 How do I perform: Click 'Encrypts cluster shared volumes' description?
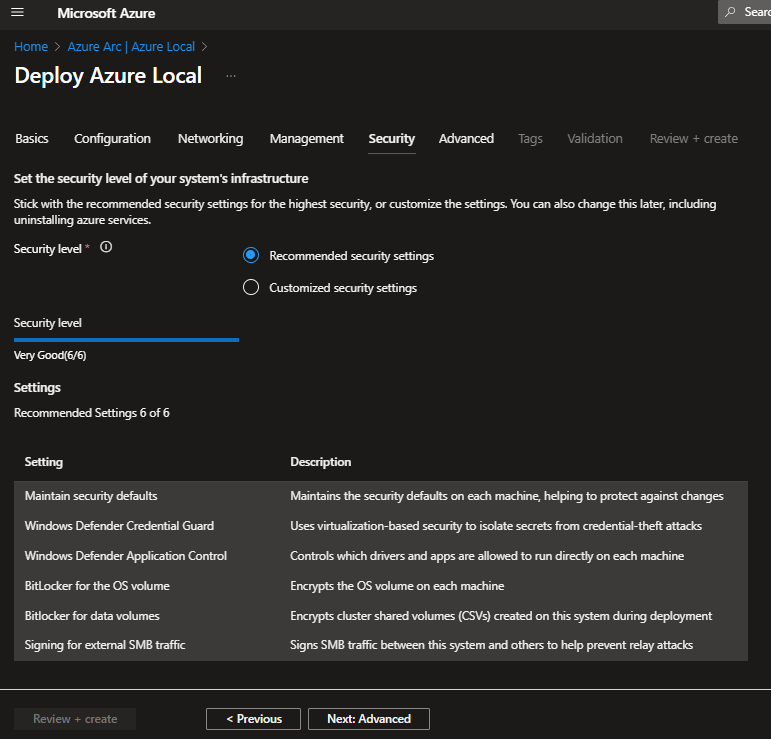(501, 616)
